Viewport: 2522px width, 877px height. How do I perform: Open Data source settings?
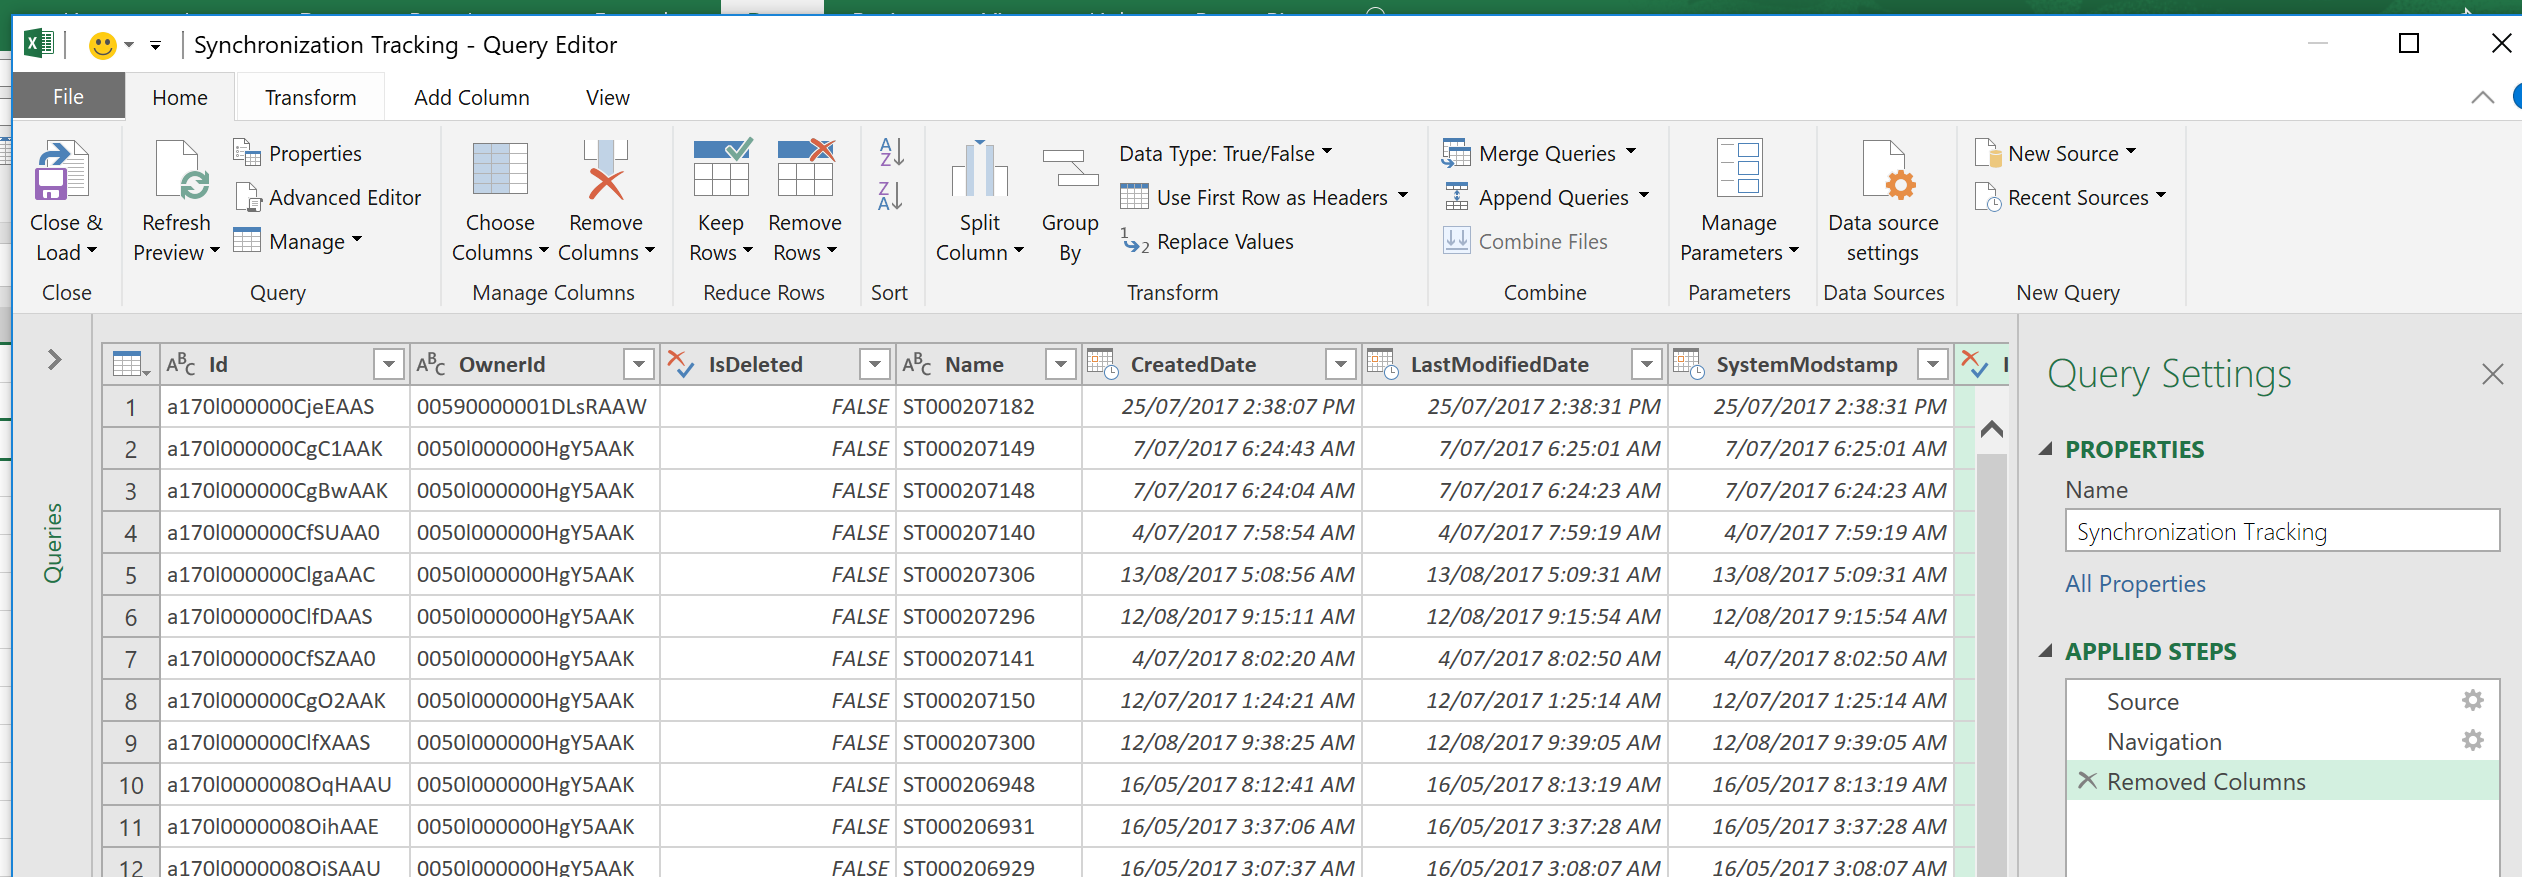pyautogui.click(x=1883, y=201)
